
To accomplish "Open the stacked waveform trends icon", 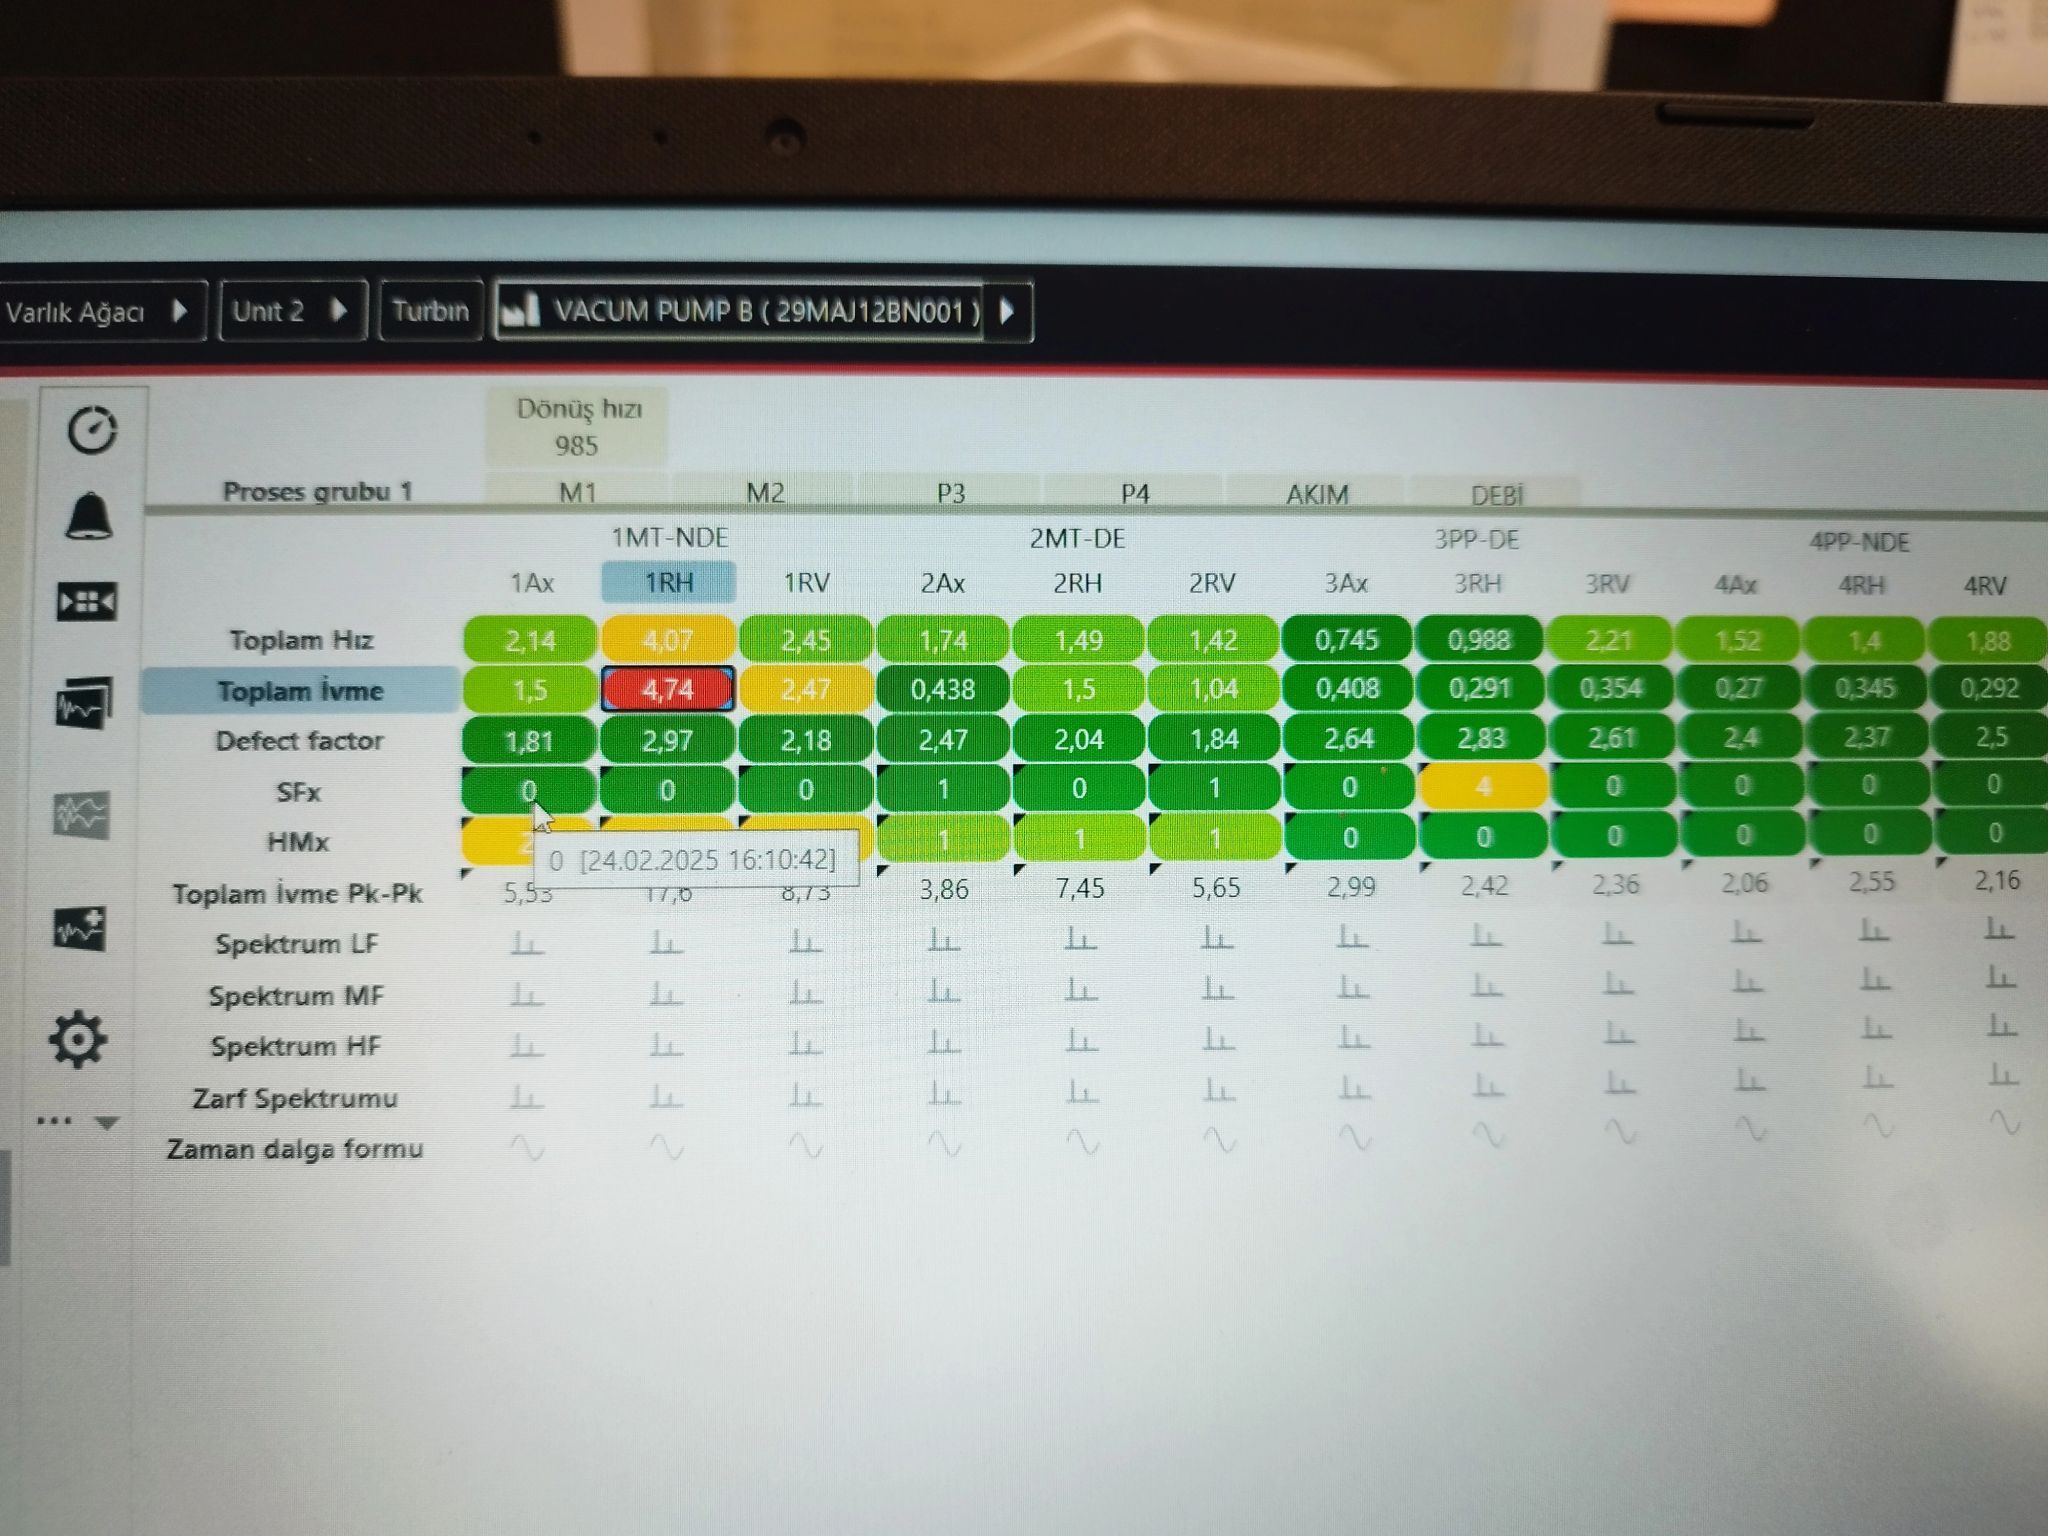I will point(84,702).
